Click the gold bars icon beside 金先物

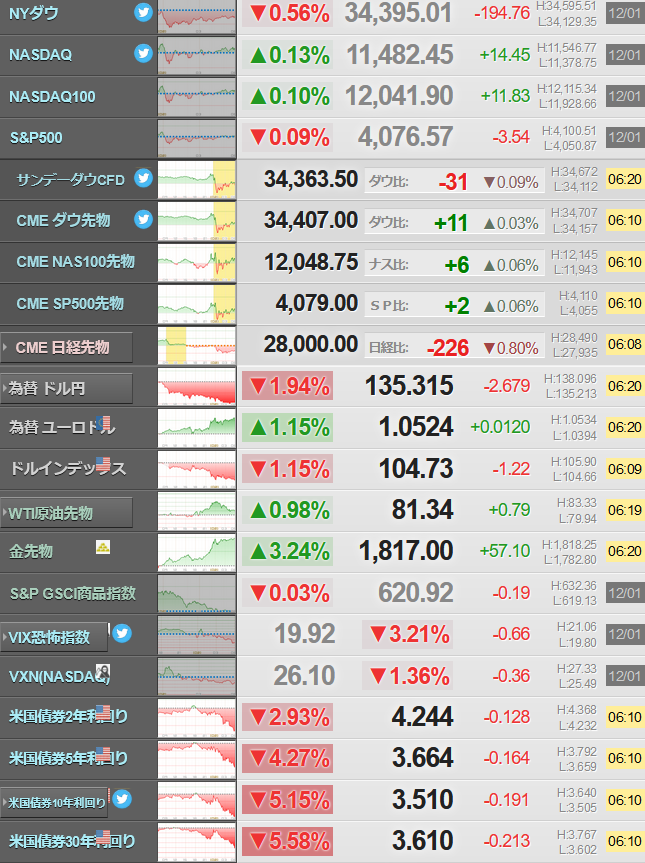[103, 547]
